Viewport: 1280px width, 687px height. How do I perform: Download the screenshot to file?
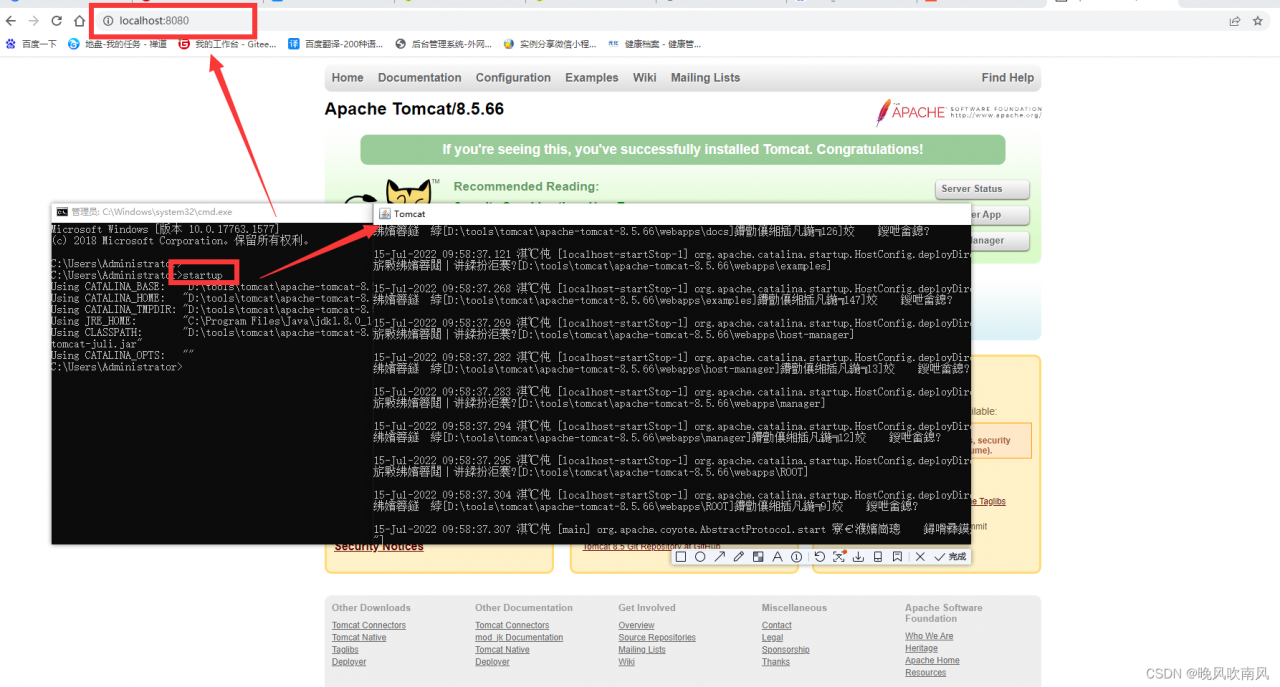(858, 557)
